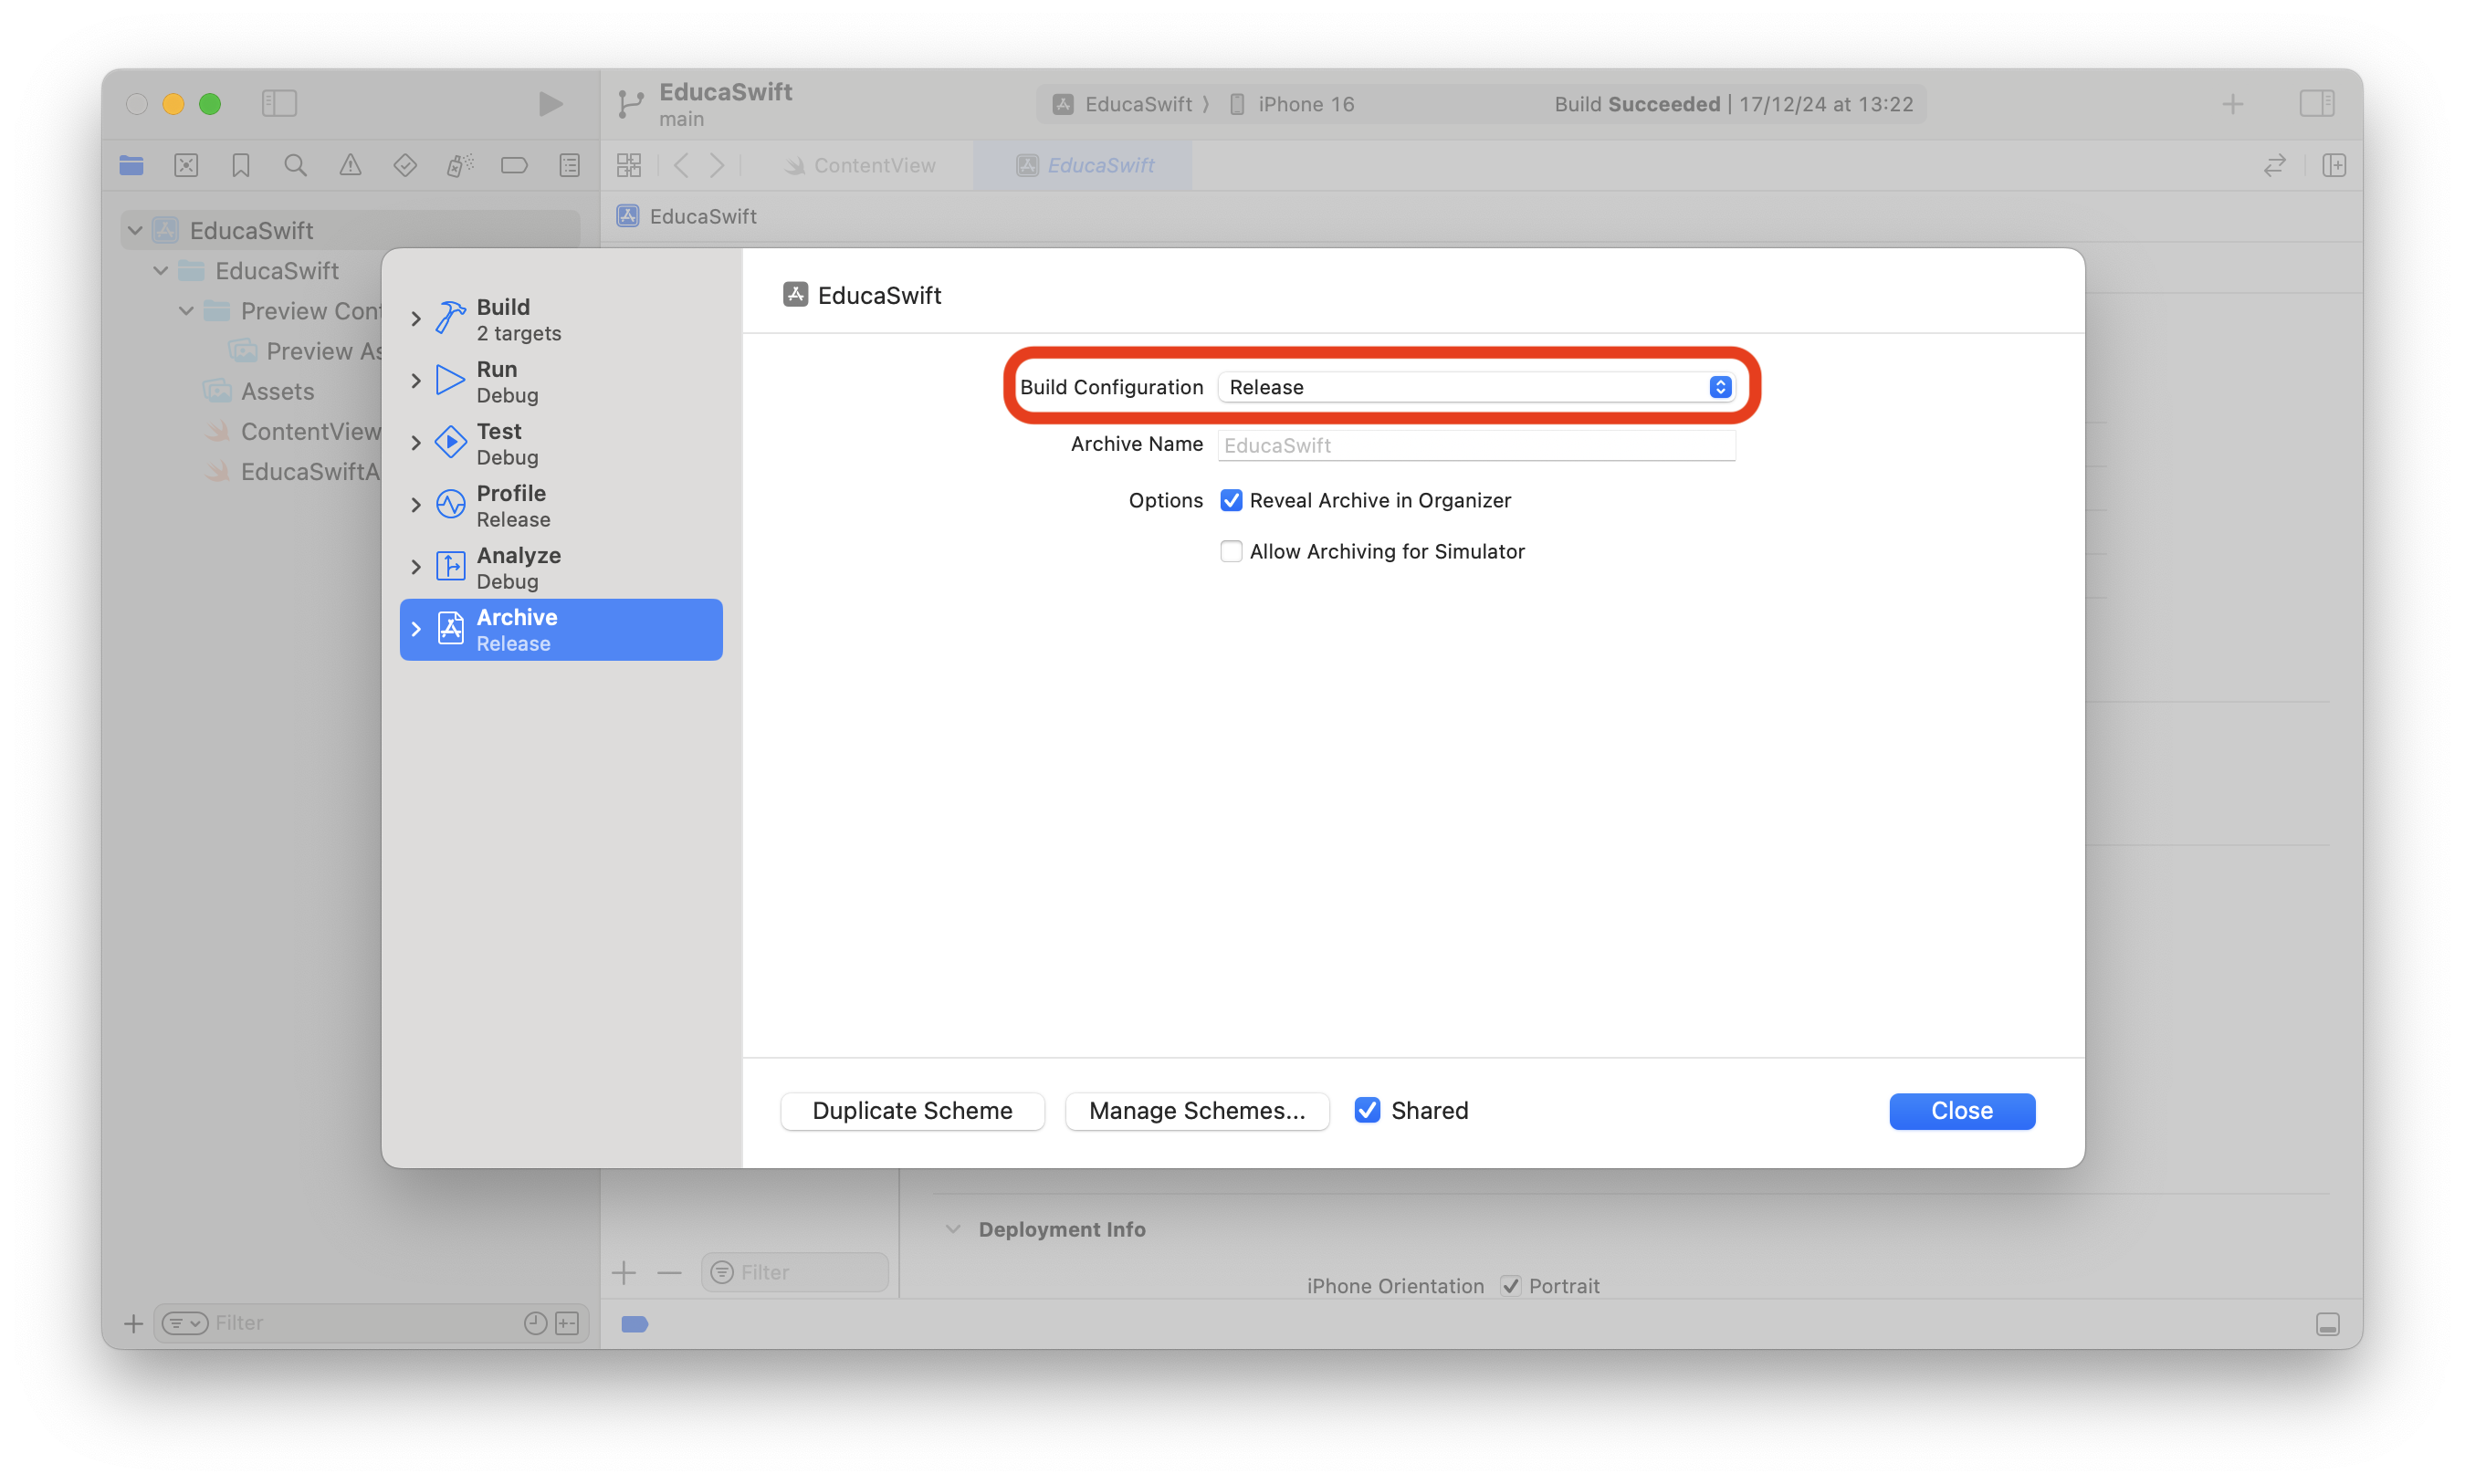Expand the Run action chevron
This screenshot has width=2465, height=1484.
tap(416, 381)
